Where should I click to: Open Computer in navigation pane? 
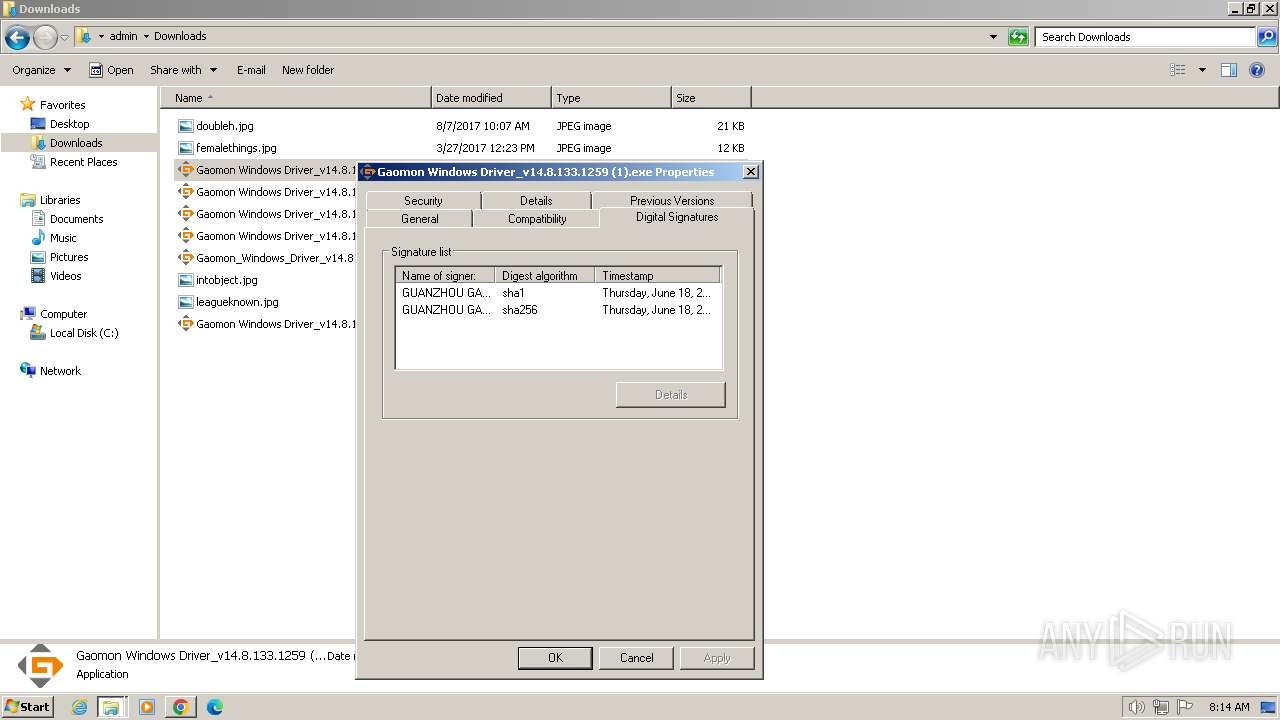63,314
